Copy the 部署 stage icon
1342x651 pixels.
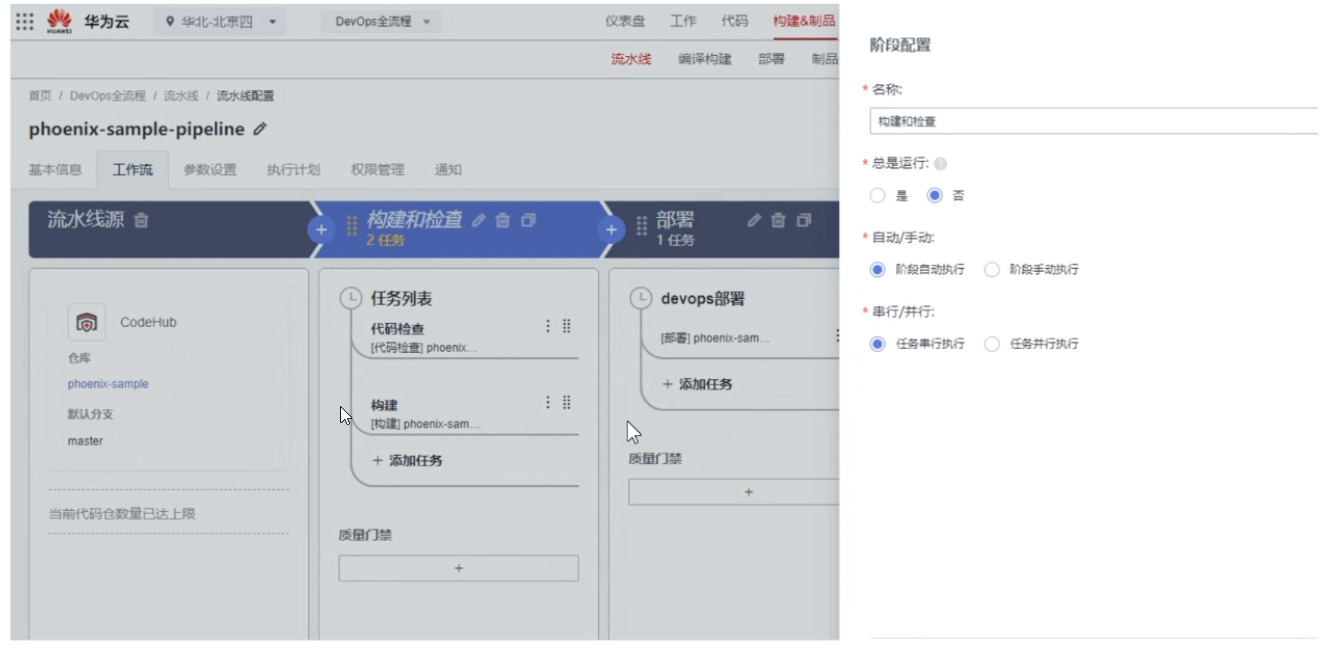(804, 220)
